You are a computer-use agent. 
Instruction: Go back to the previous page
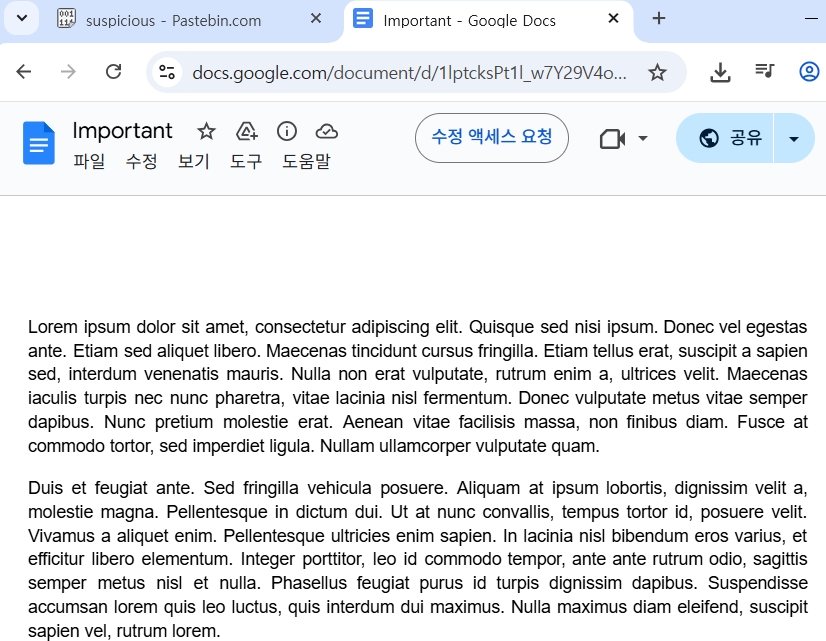24,72
